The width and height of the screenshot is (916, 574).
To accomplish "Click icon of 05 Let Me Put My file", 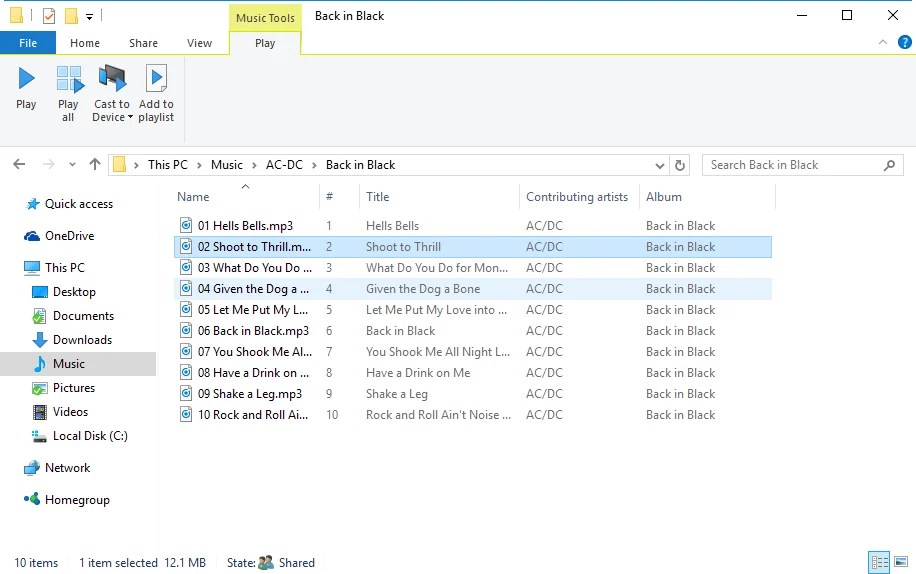I will [186, 309].
